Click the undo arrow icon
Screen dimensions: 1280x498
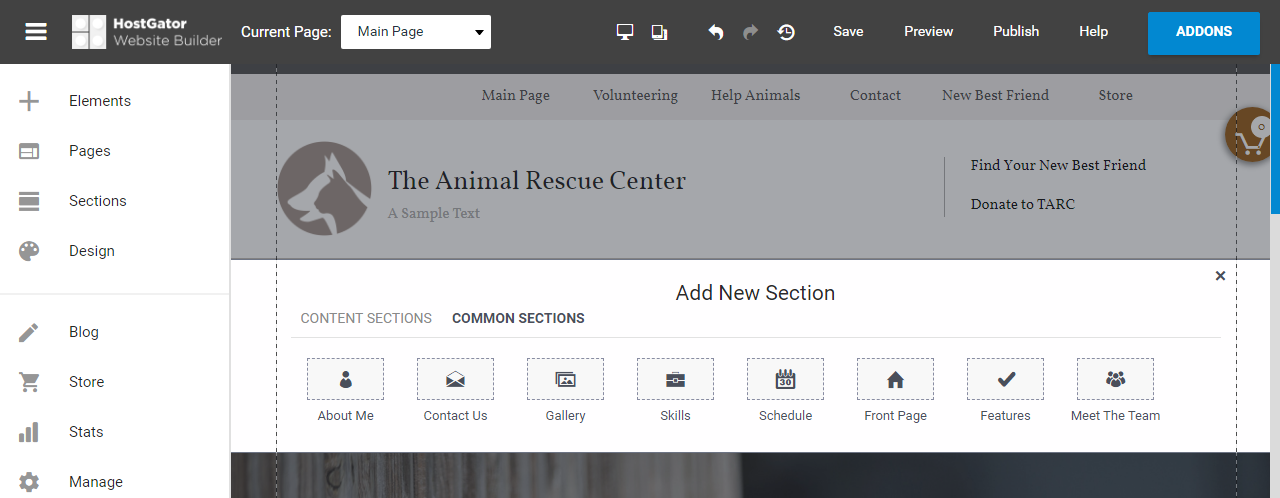(715, 32)
